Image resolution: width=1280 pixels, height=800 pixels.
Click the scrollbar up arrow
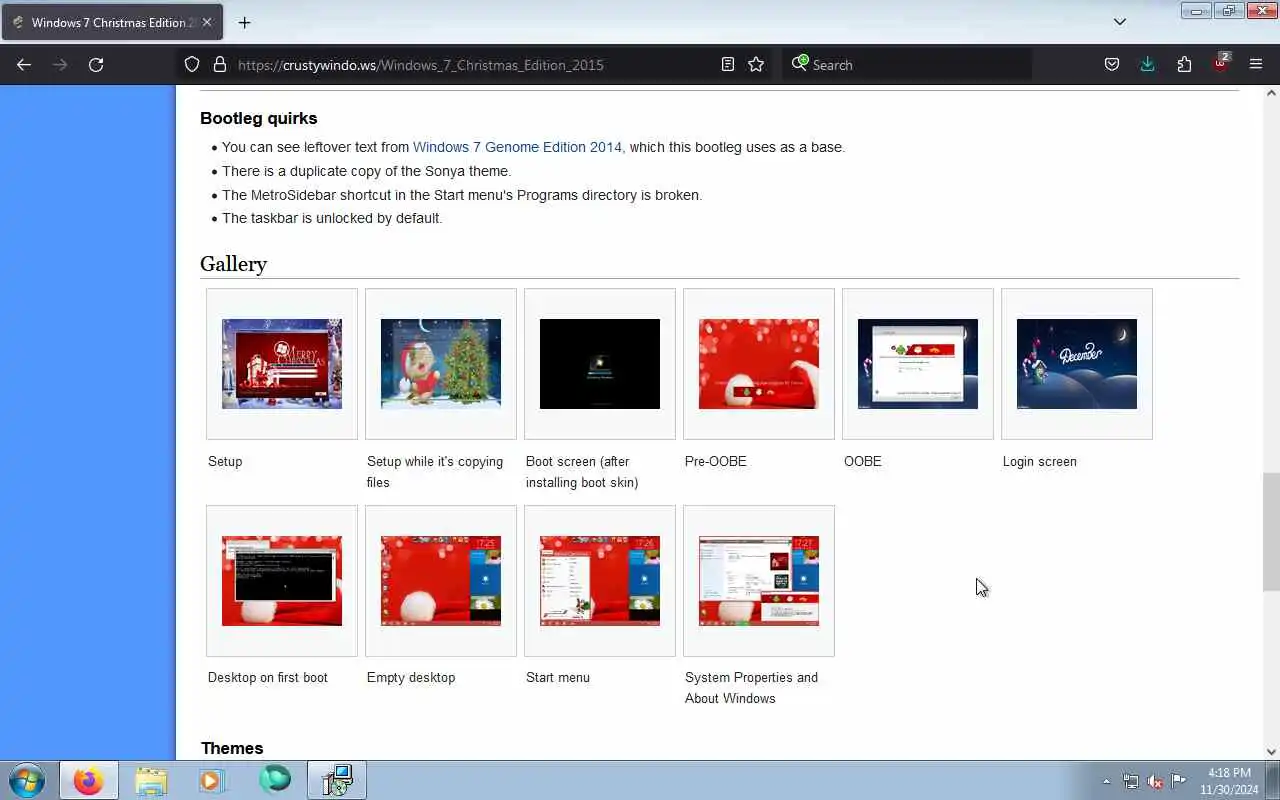point(1271,92)
